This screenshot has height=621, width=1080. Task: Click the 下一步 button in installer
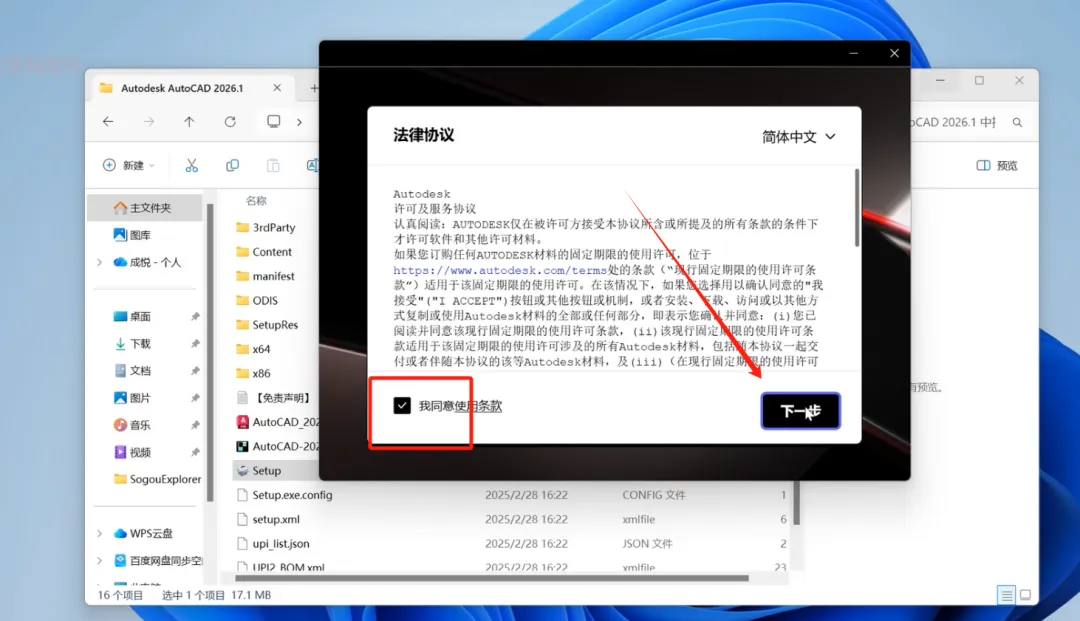click(x=800, y=411)
